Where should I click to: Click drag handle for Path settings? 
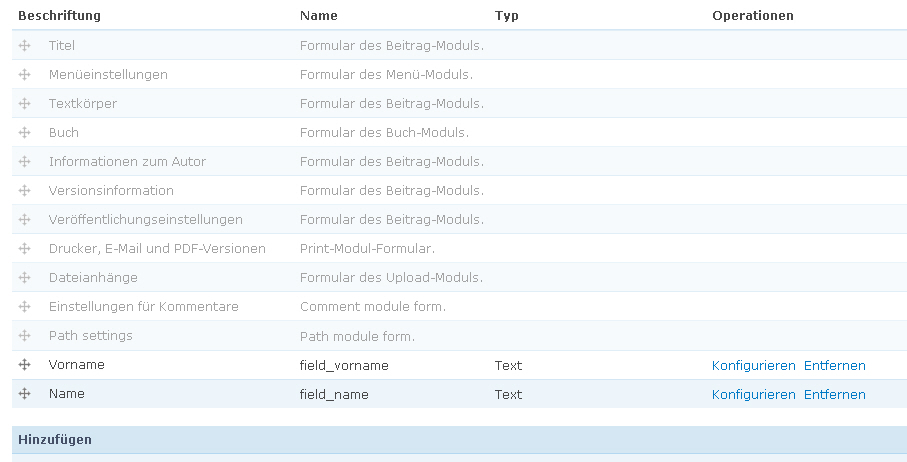click(x=25, y=336)
